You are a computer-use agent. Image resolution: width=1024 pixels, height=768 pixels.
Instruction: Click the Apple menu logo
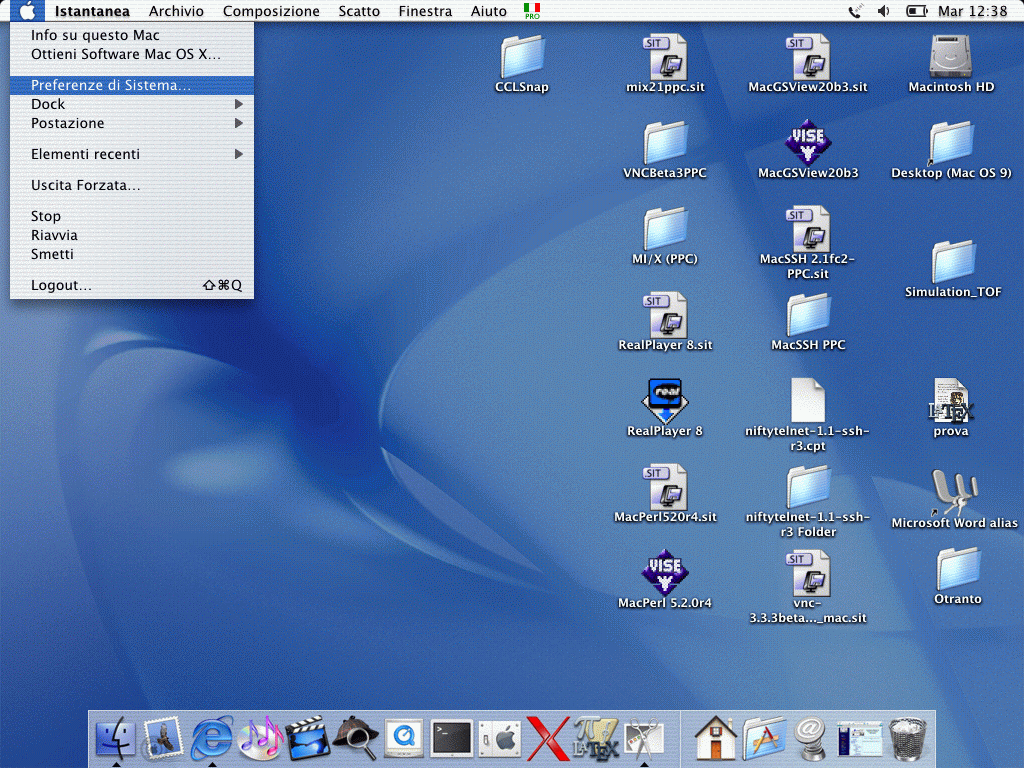27,11
